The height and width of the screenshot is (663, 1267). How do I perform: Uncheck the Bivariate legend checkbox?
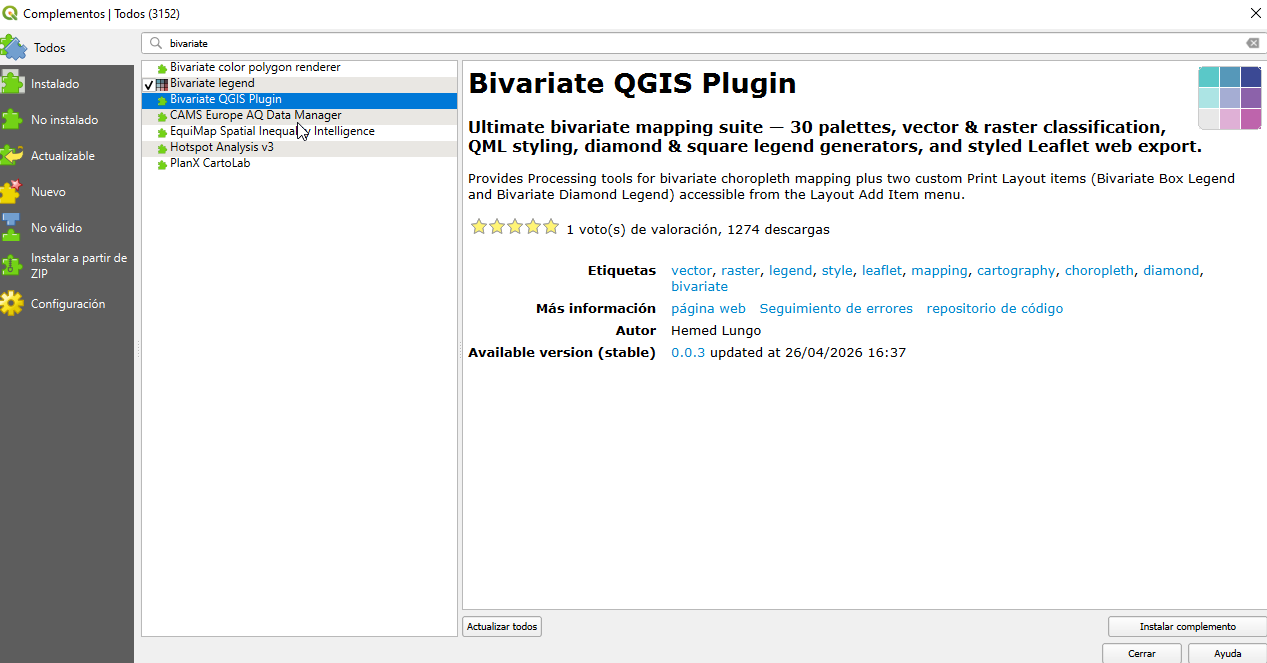pos(148,84)
